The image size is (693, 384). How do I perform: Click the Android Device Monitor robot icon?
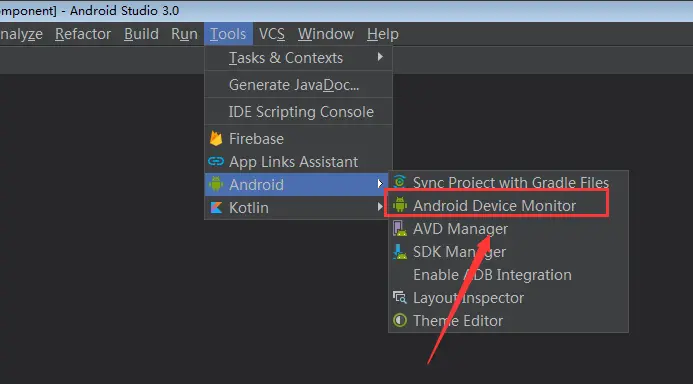pyautogui.click(x=400, y=205)
